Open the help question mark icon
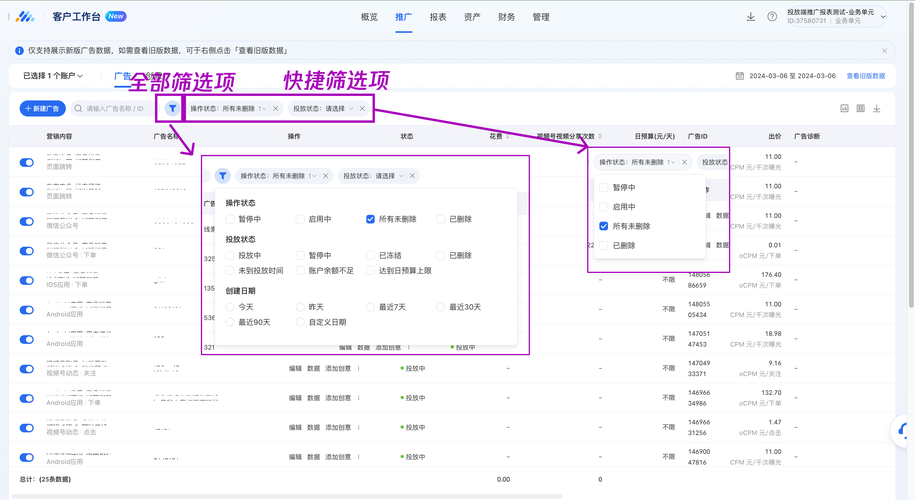This screenshot has width=915, height=500. click(x=772, y=17)
